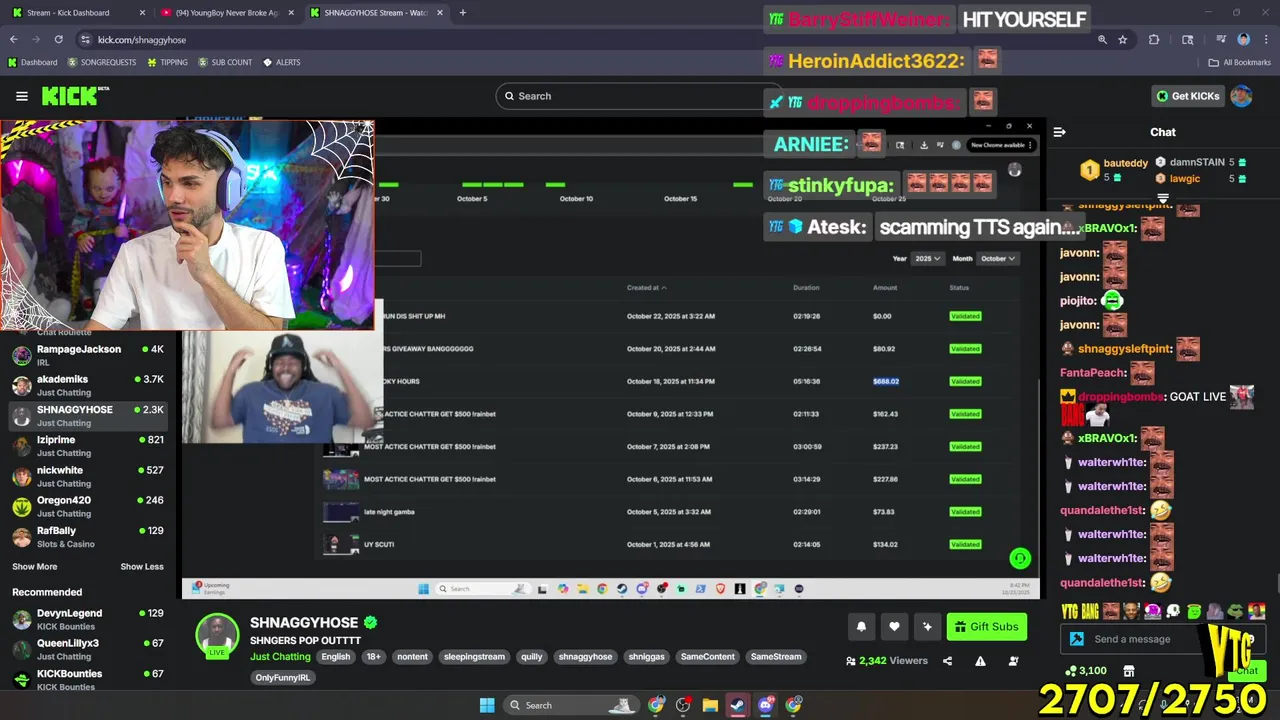
Task: Open Kick account profile avatar
Action: tap(1241, 96)
